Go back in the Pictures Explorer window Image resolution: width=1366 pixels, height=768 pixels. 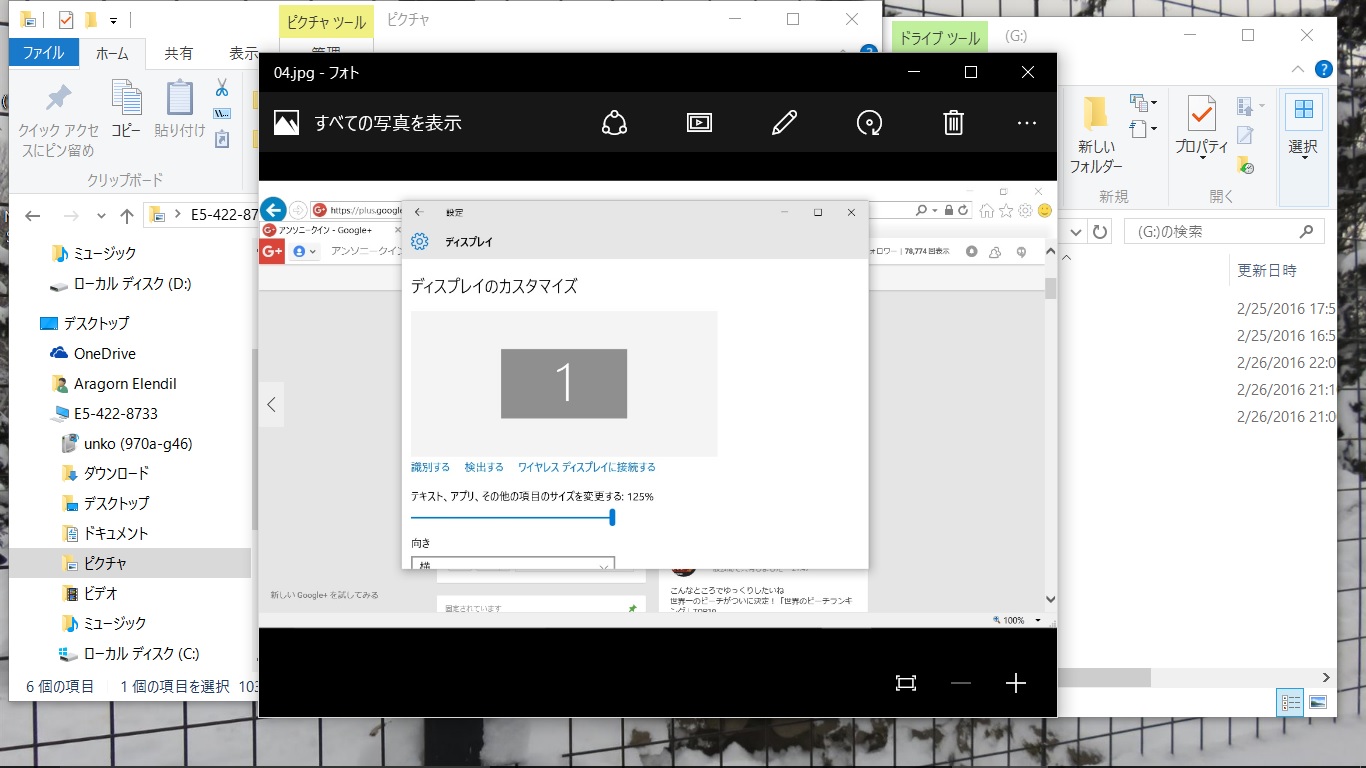pyautogui.click(x=32, y=215)
